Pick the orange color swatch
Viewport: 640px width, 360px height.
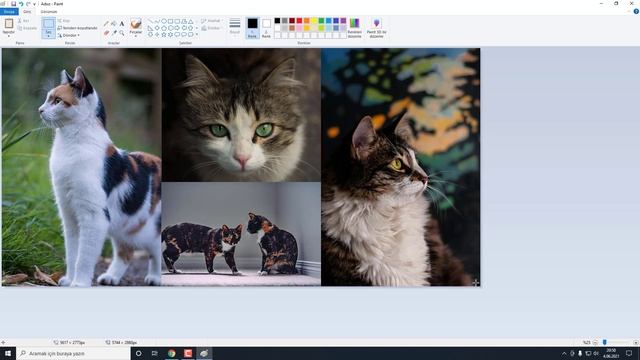click(307, 21)
